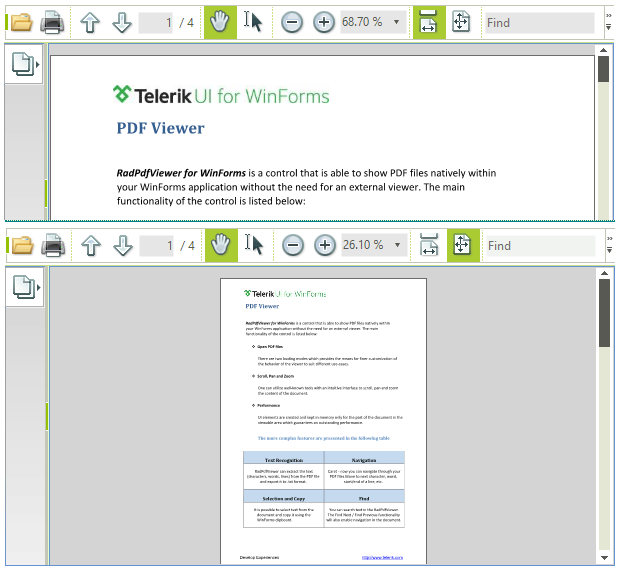This screenshot has width=619, height=569.
Task: Click bottom viewer vertical scrollbar thumb
Action: [604, 313]
